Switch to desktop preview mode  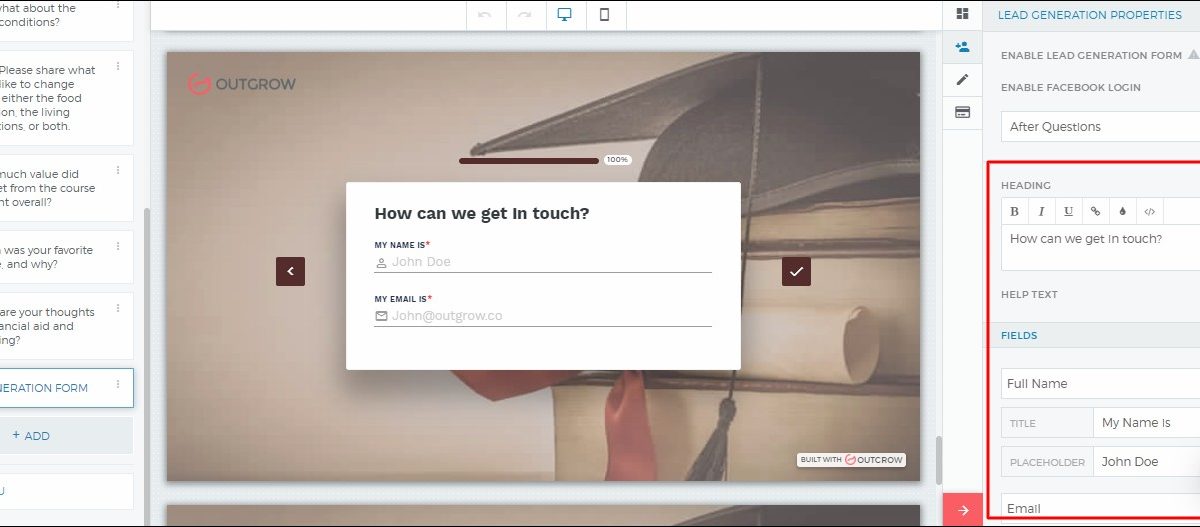tap(564, 15)
